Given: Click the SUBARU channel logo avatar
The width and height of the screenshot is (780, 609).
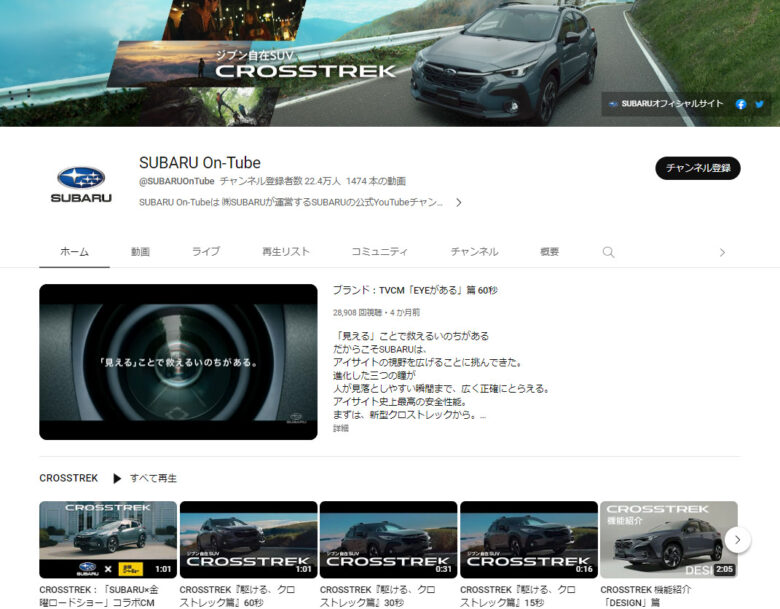Looking at the screenshot, I should [81, 184].
